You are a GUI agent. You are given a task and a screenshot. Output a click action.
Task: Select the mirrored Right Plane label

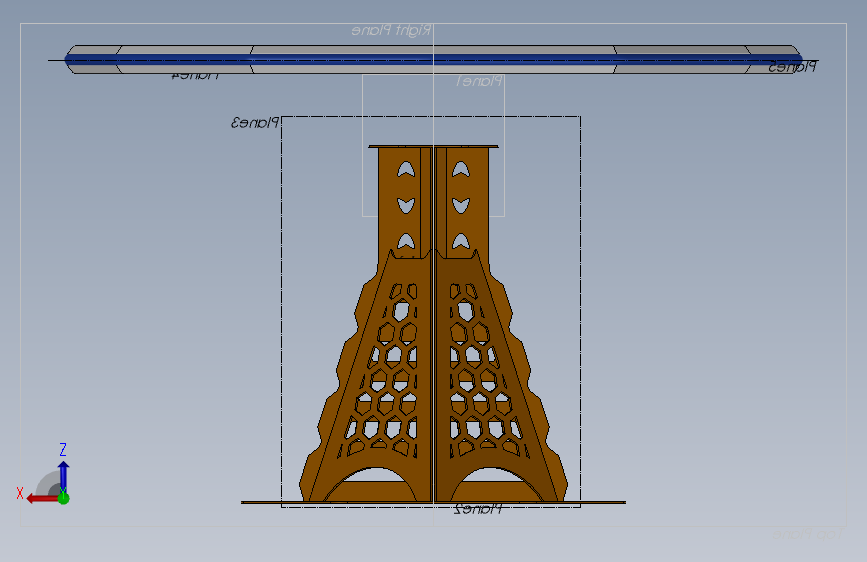391,30
